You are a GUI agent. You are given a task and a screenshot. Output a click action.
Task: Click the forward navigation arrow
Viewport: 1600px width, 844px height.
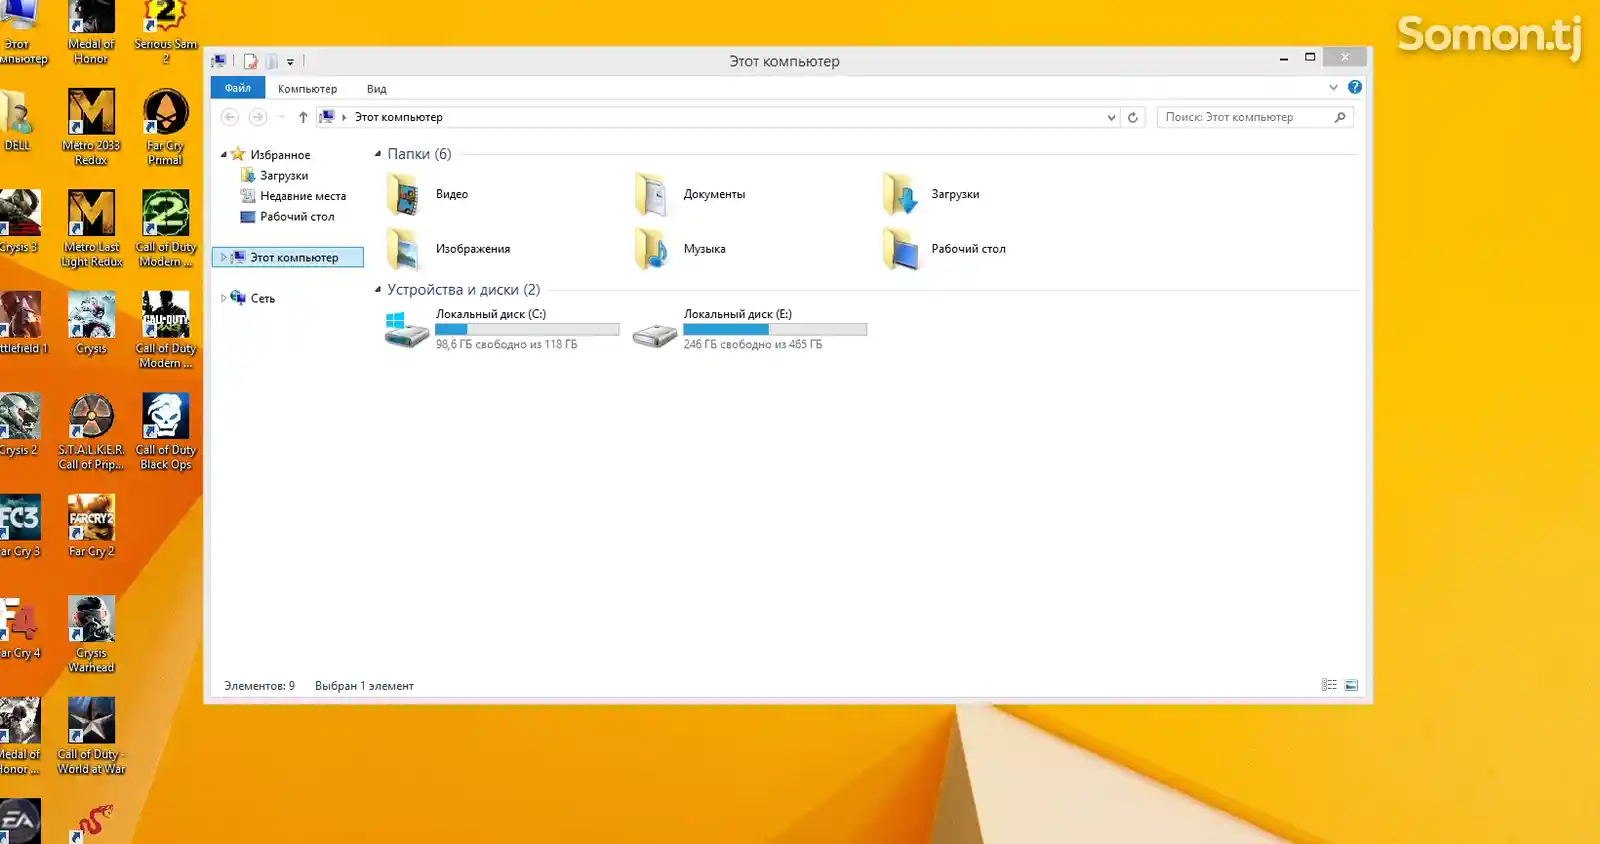click(258, 117)
